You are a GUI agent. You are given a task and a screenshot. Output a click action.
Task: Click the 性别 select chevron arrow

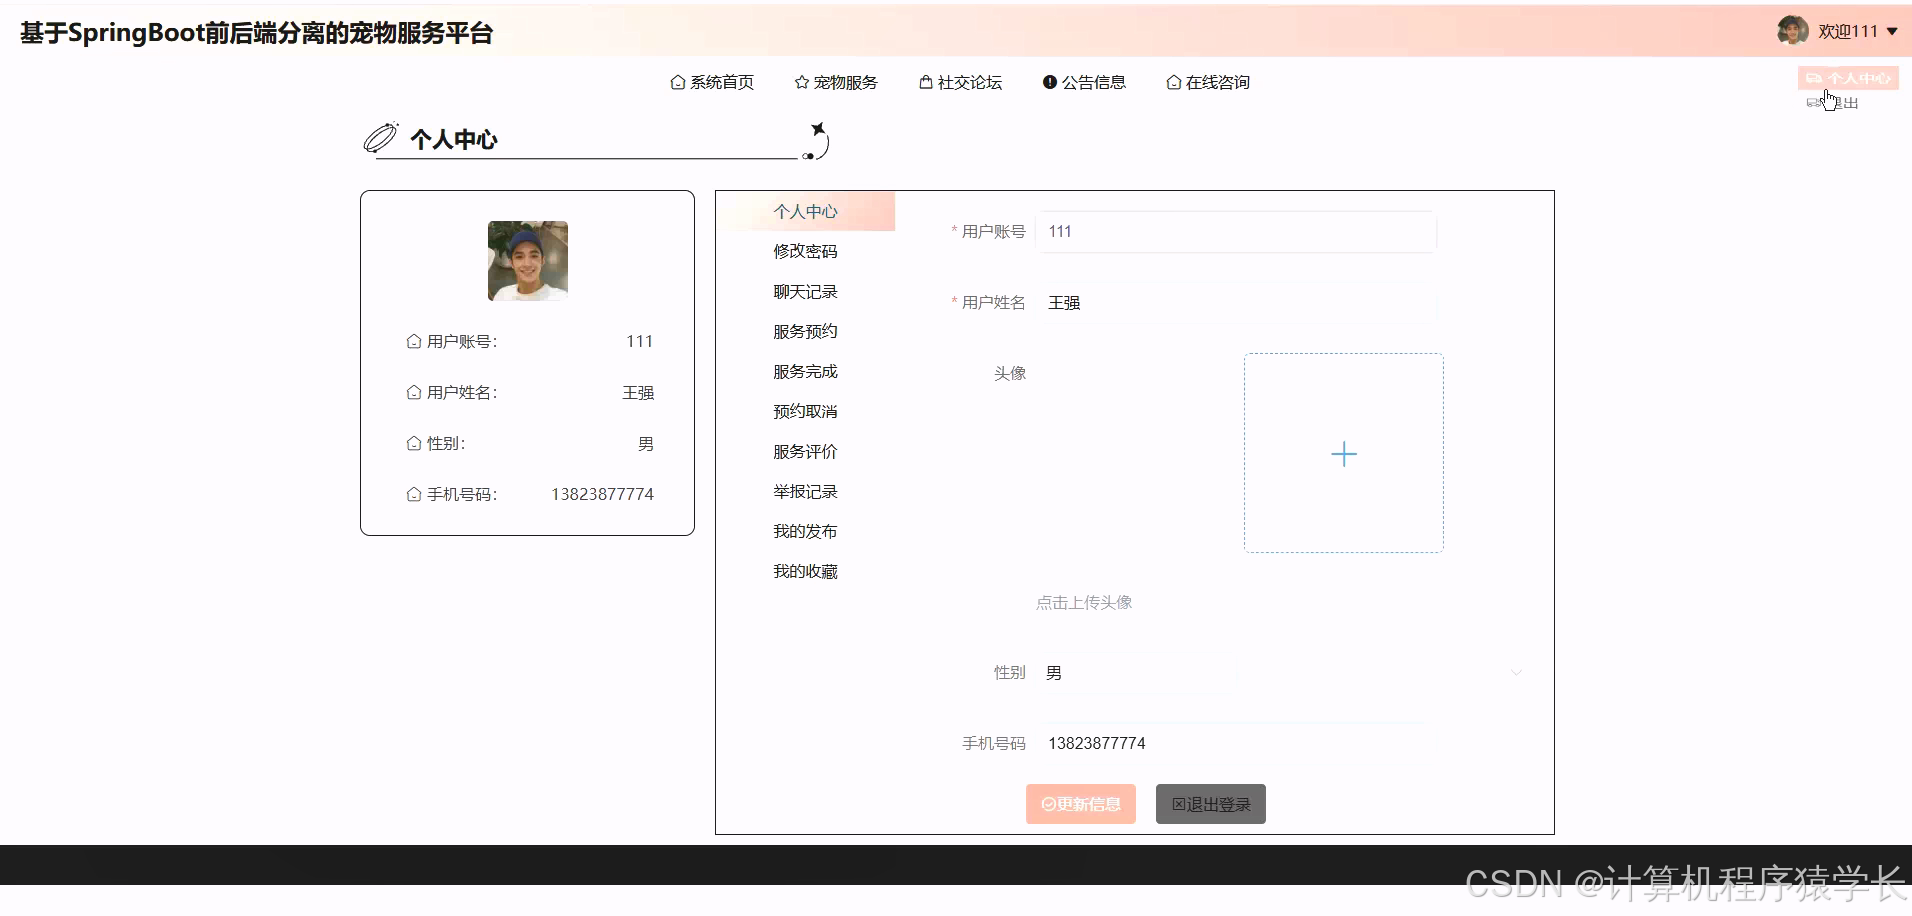pyautogui.click(x=1516, y=673)
